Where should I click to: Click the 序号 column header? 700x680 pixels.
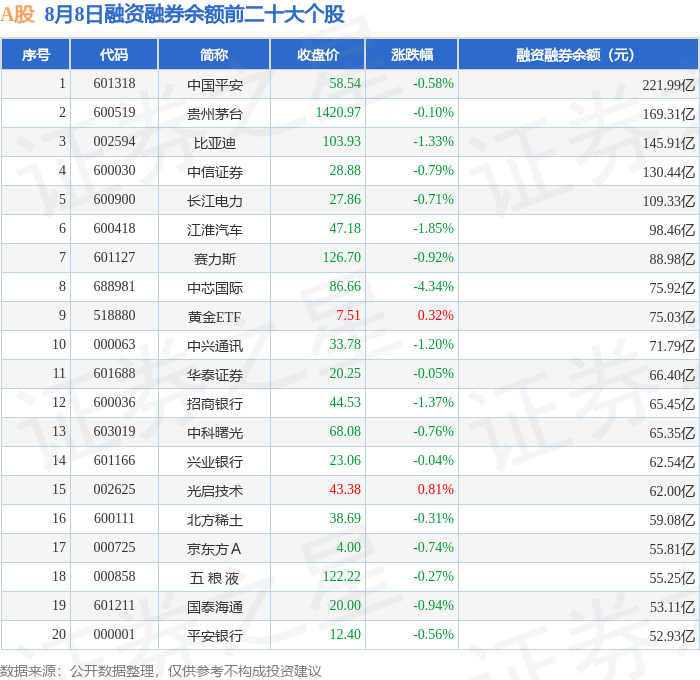tap(36, 54)
